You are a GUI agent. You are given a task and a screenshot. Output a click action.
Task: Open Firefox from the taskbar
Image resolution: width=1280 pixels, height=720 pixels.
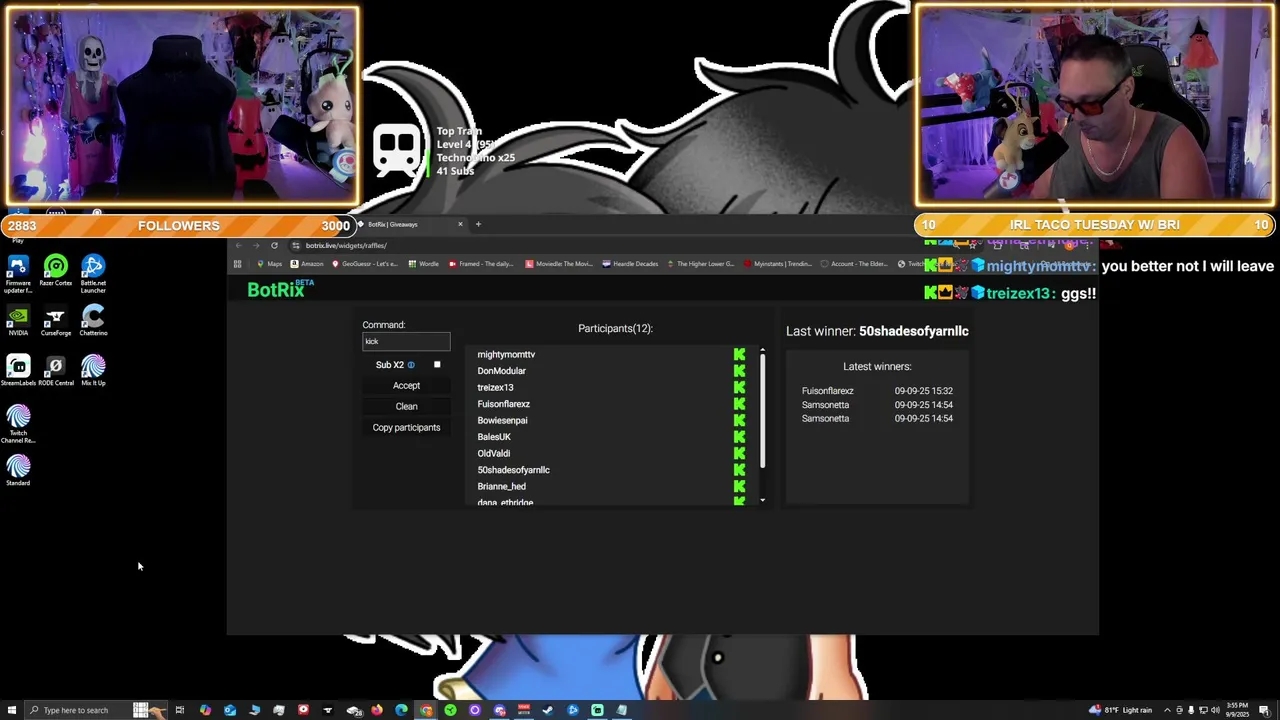tap(377, 710)
